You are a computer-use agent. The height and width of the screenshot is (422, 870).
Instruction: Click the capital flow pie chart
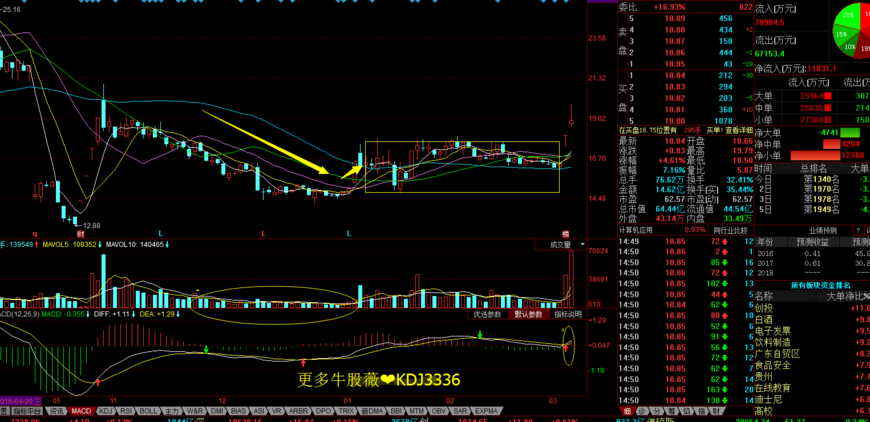(x=853, y=29)
